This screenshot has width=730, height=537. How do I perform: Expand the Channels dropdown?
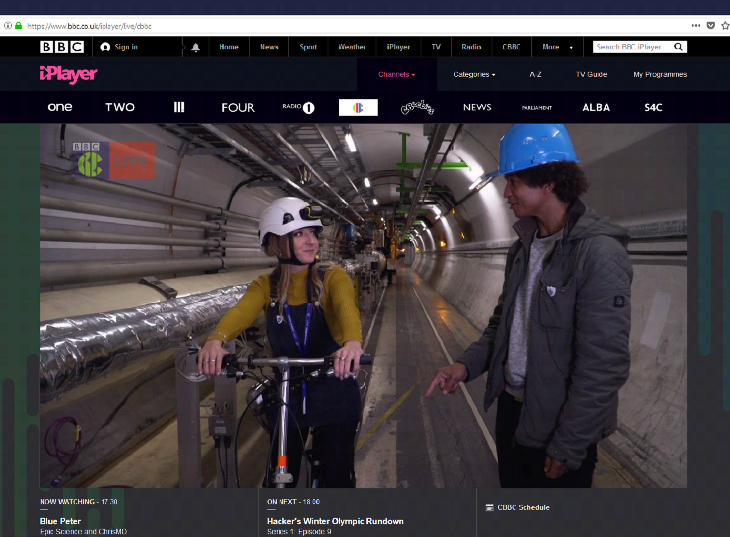pyautogui.click(x=397, y=75)
